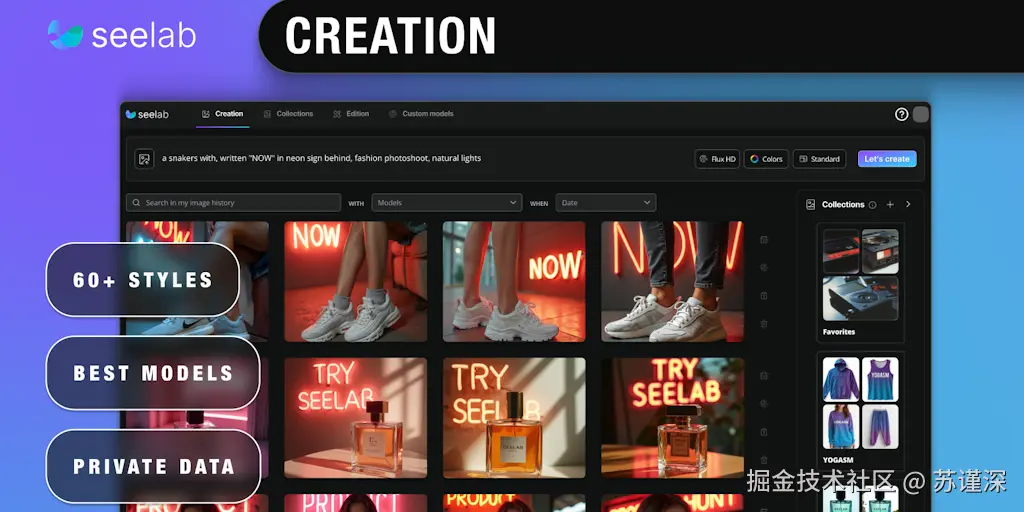Open the TRY SEELAB perfume image on white table
Viewport: 1024px width, 512px height.
(x=355, y=418)
